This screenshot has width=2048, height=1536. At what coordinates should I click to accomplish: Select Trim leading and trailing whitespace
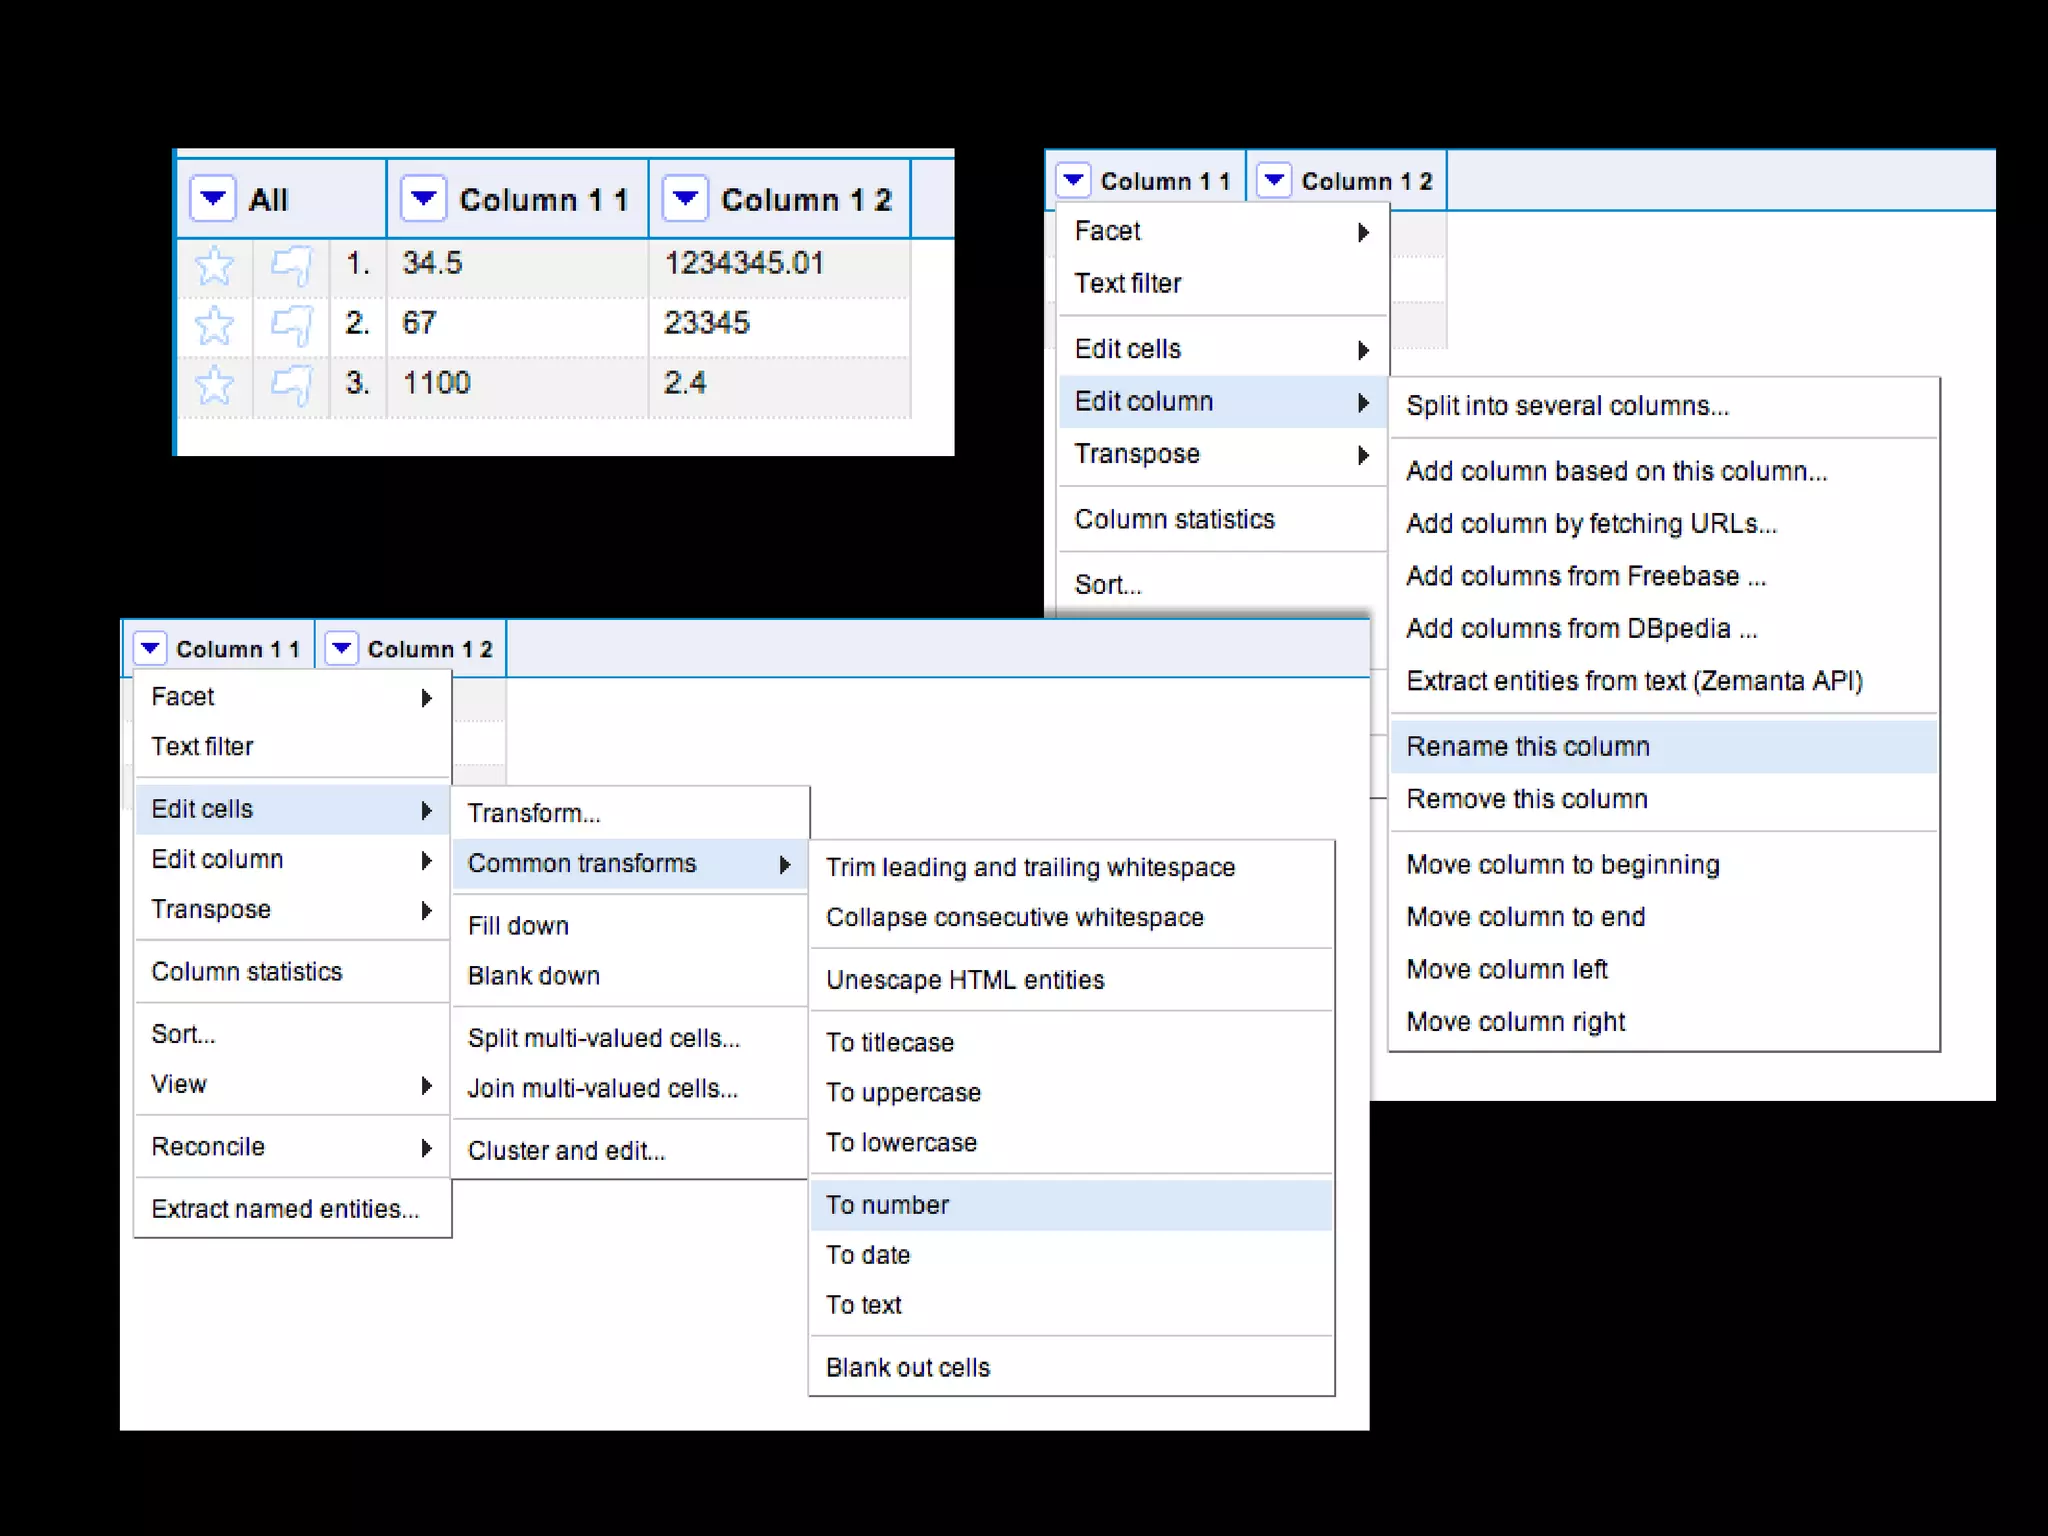pos(1030,867)
